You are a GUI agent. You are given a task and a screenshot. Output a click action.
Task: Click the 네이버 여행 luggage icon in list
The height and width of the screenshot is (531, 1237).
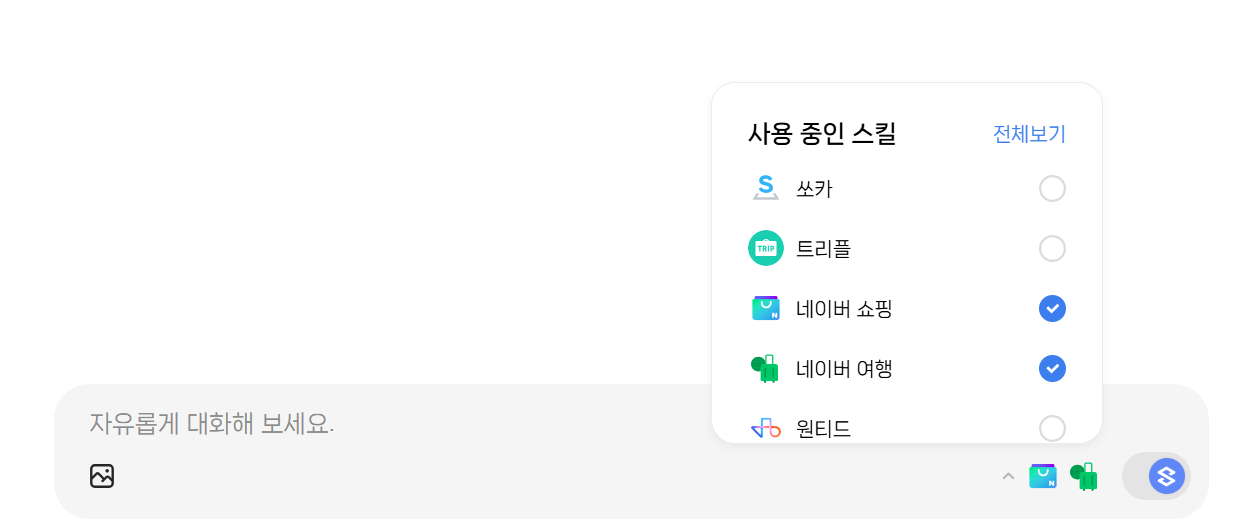click(x=765, y=368)
